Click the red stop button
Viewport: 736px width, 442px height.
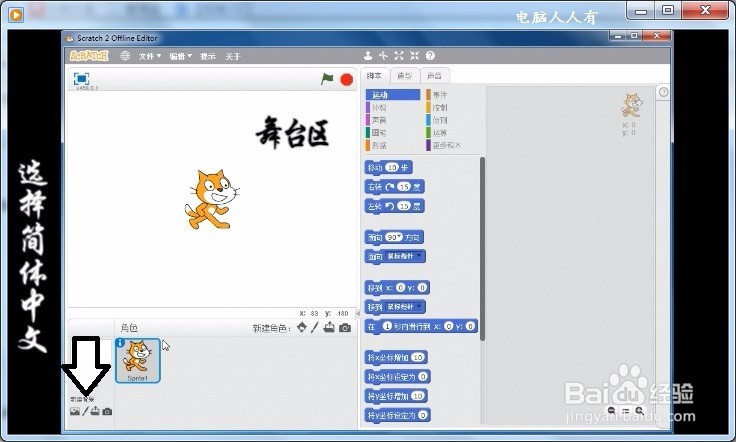click(346, 80)
